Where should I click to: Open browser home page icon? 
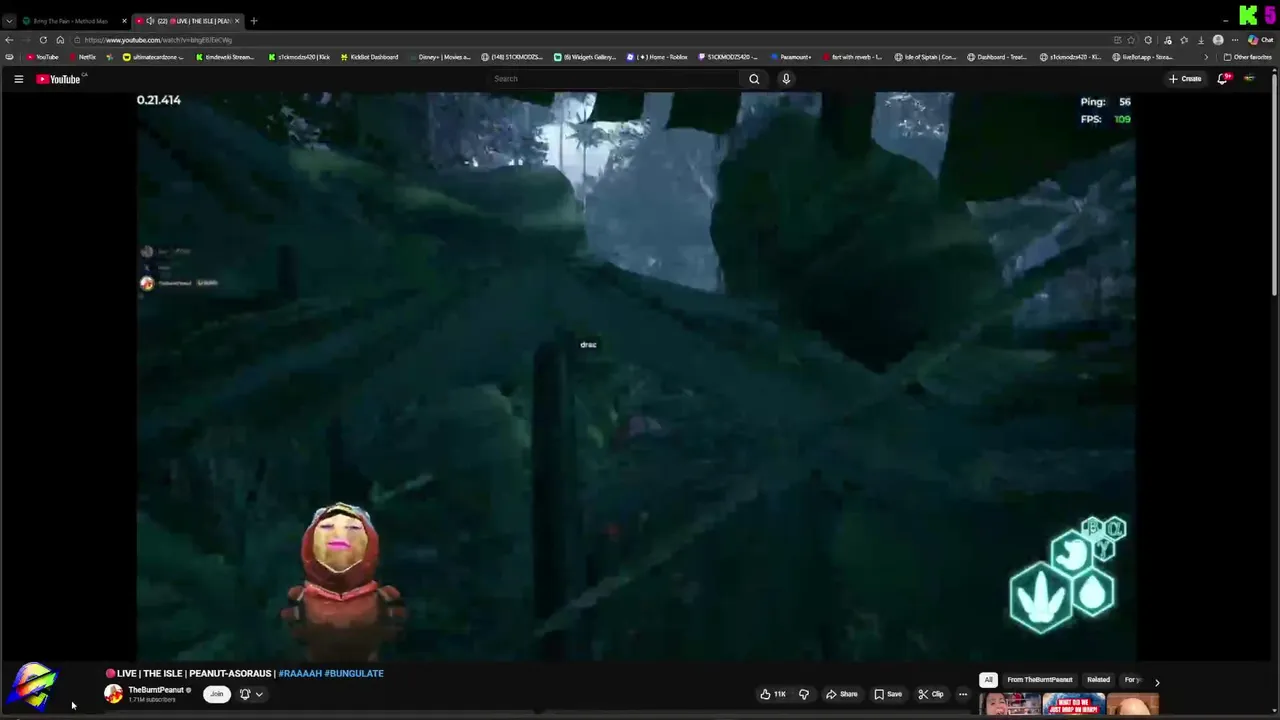point(60,40)
